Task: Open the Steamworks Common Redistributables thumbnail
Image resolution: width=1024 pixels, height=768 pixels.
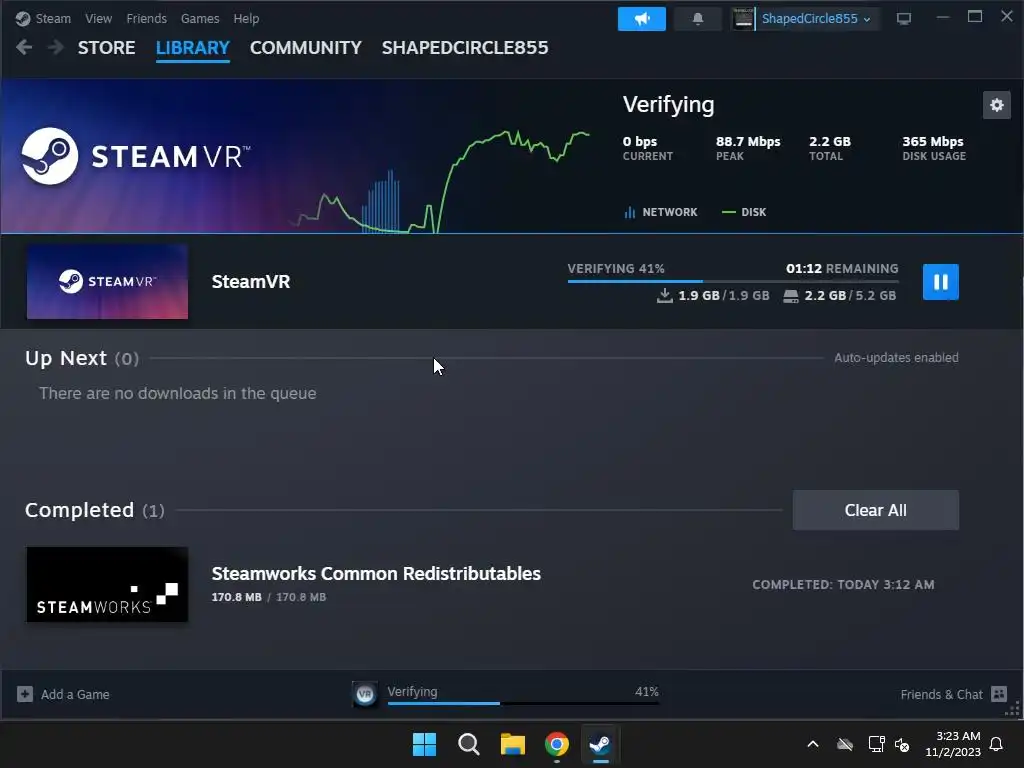Action: pos(107,584)
